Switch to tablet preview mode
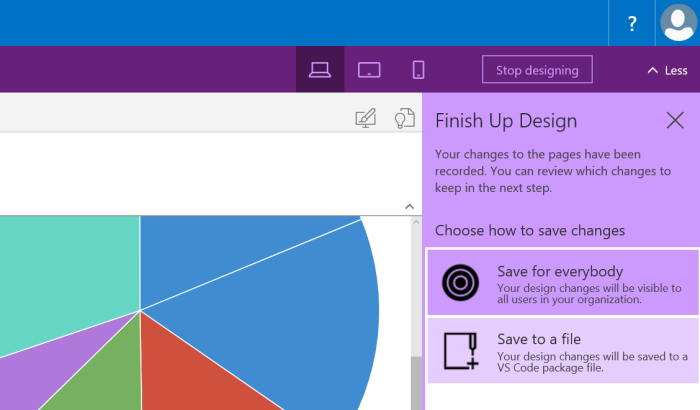 369,70
